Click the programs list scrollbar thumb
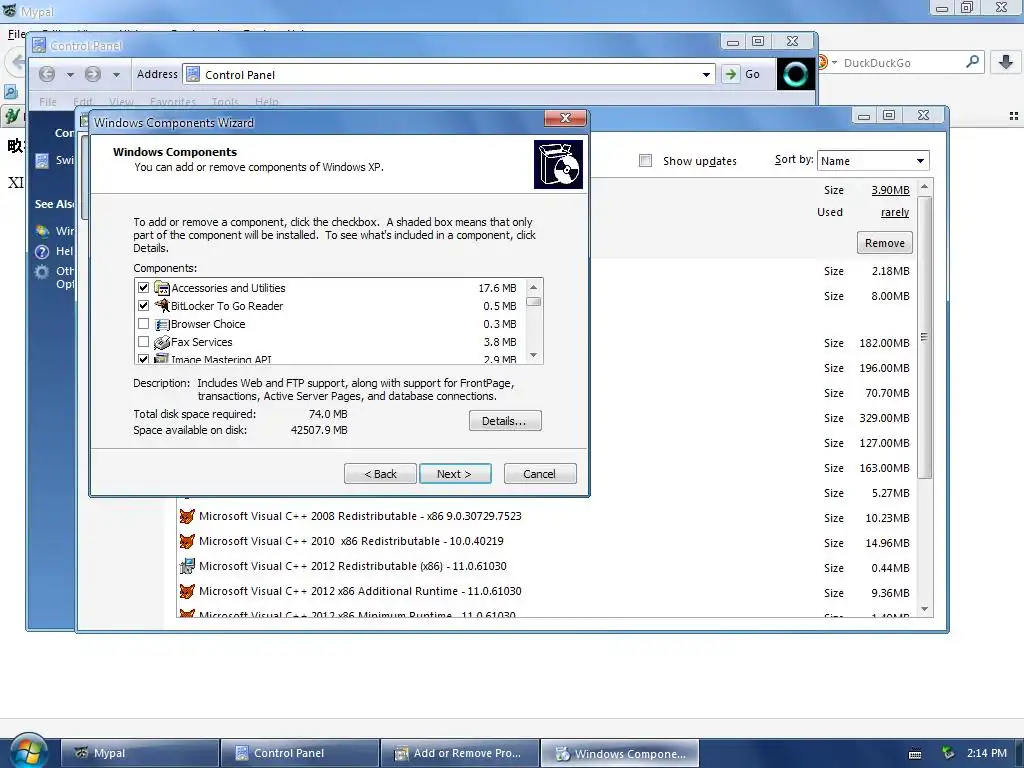This screenshot has height=768, width=1024. click(x=924, y=336)
